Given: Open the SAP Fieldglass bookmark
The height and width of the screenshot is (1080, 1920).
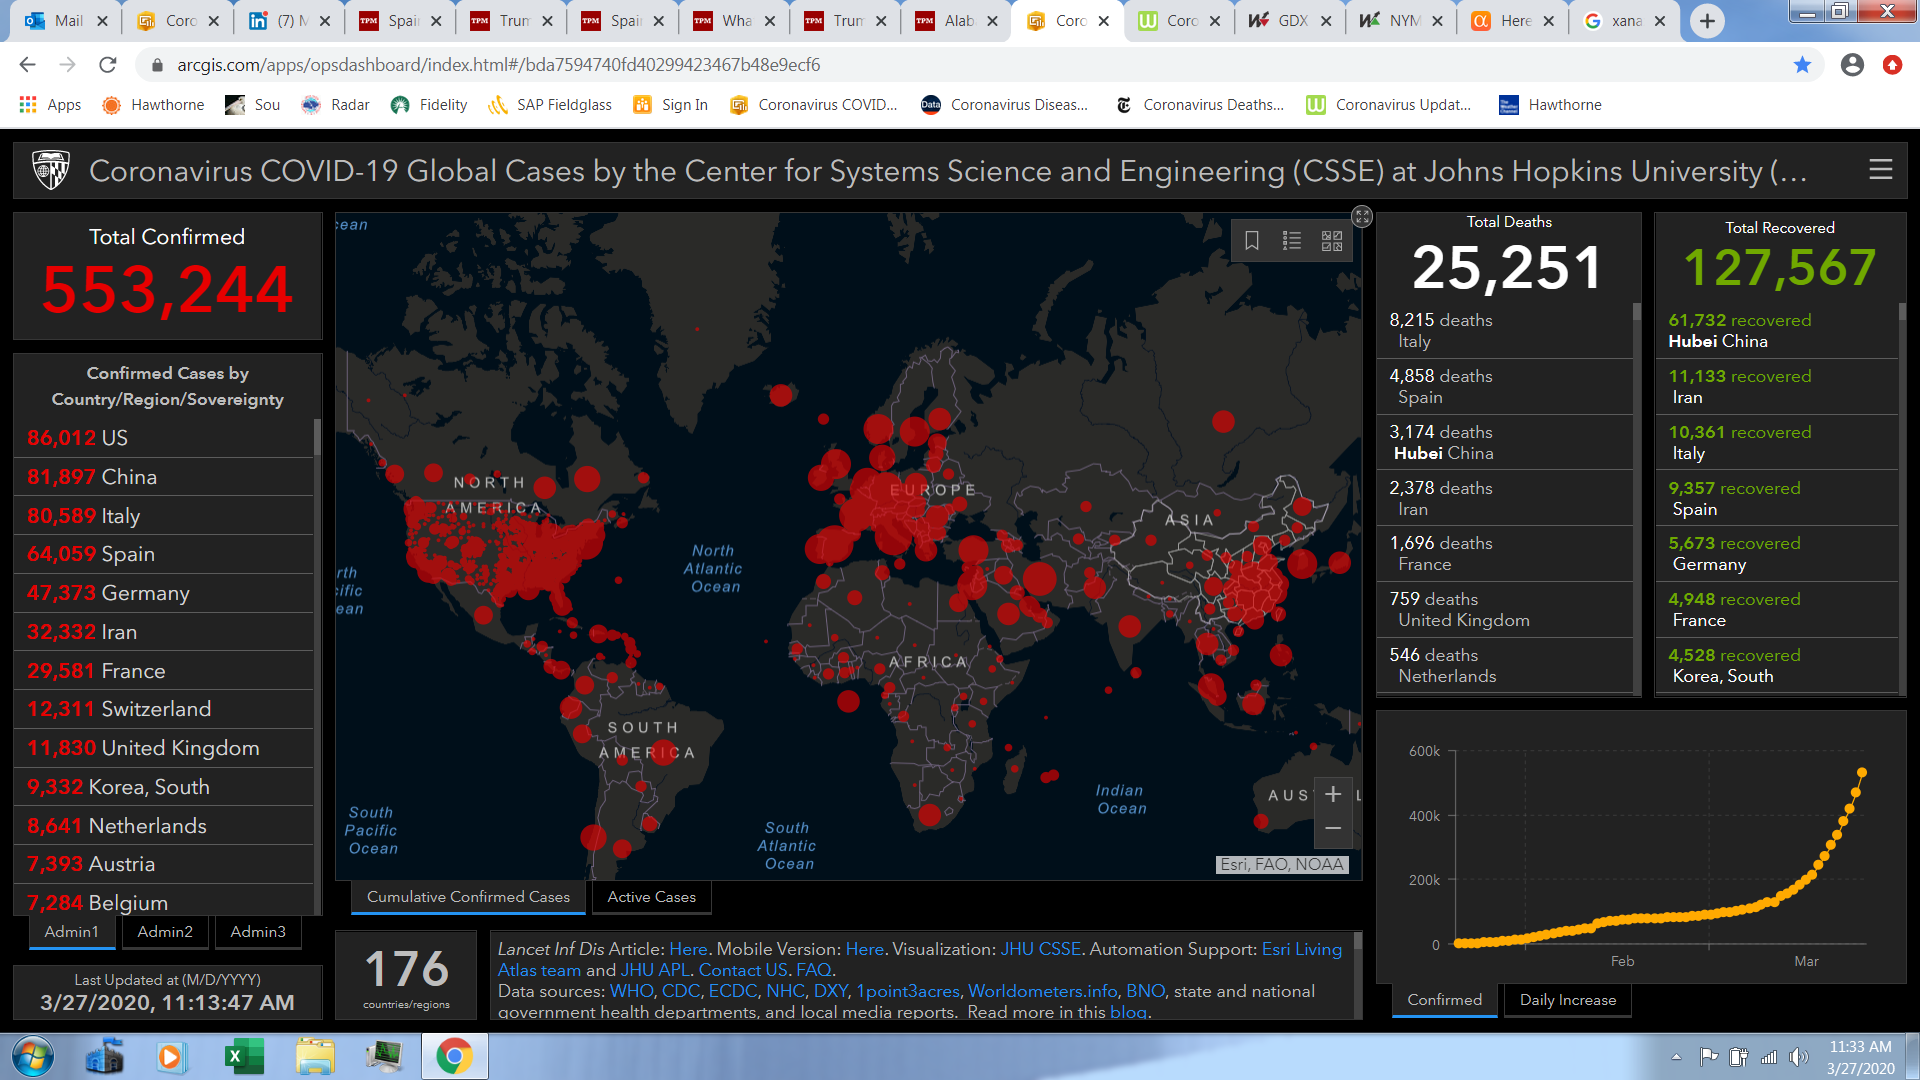Looking at the screenshot, I should (550, 105).
